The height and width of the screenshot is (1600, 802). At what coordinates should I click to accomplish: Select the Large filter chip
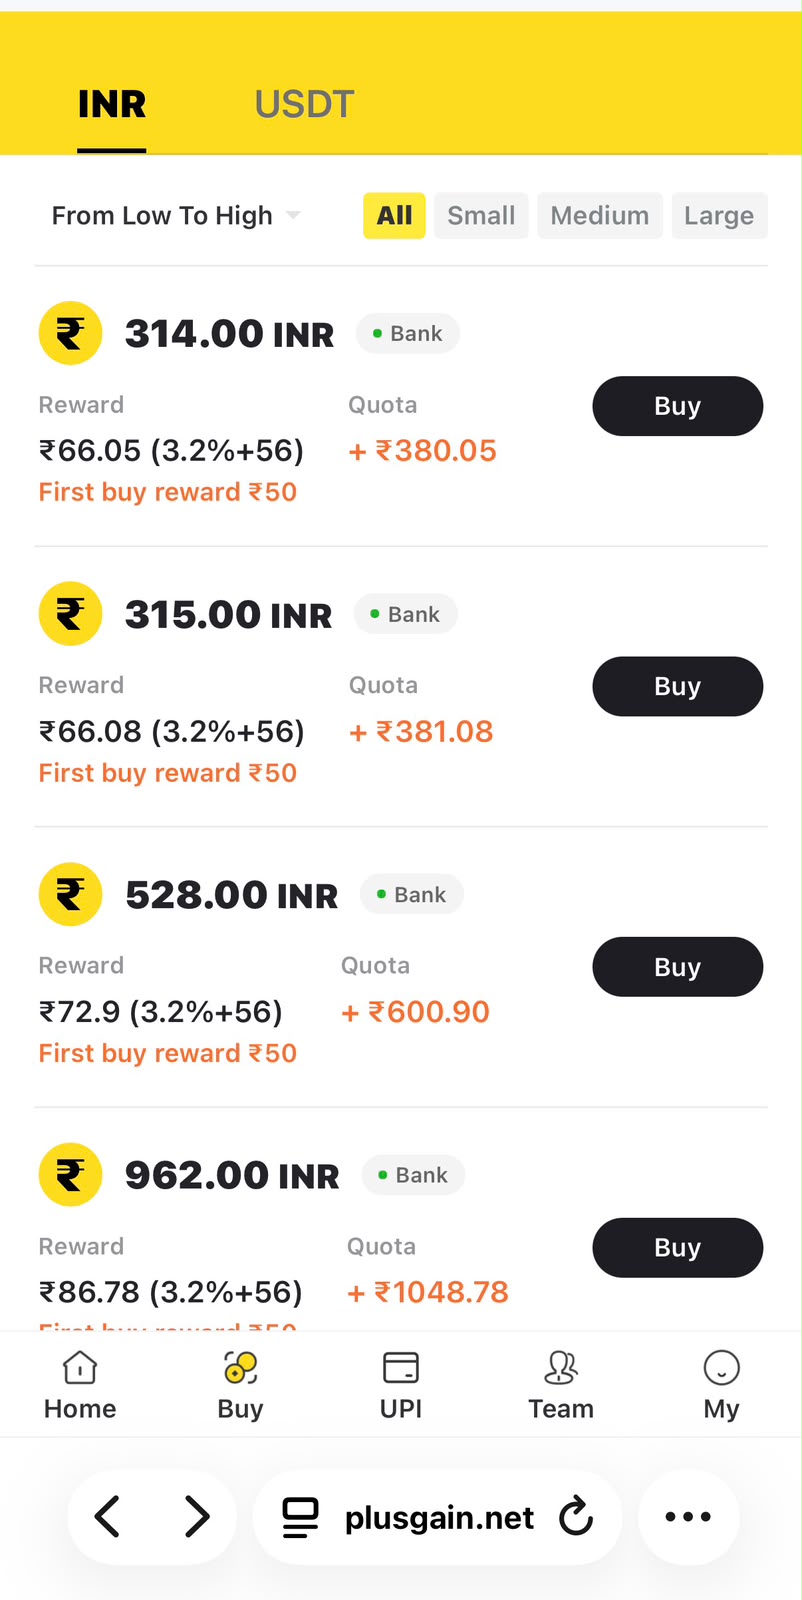pos(719,215)
